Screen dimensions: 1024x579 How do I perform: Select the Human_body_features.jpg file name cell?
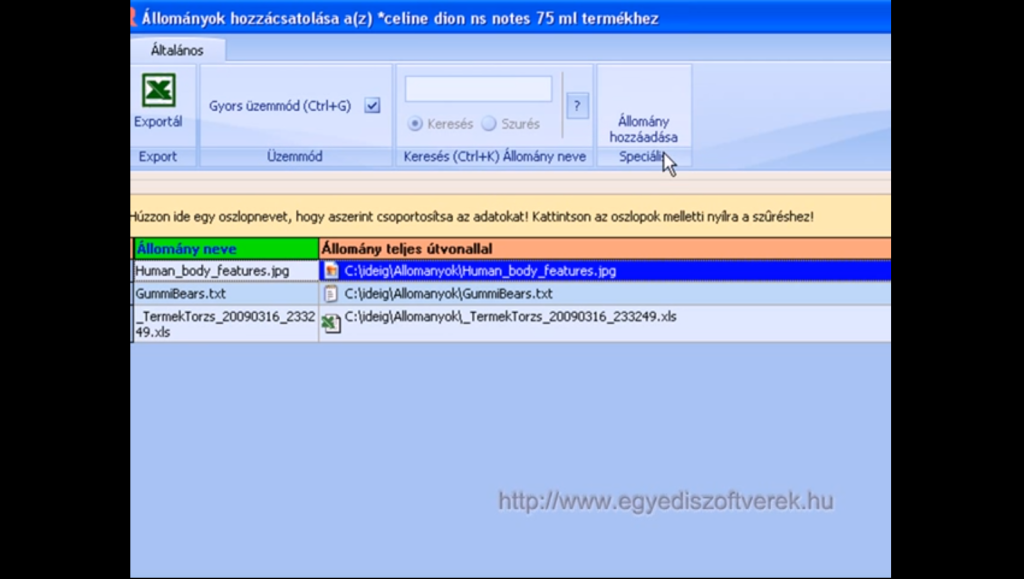[226, 271]
